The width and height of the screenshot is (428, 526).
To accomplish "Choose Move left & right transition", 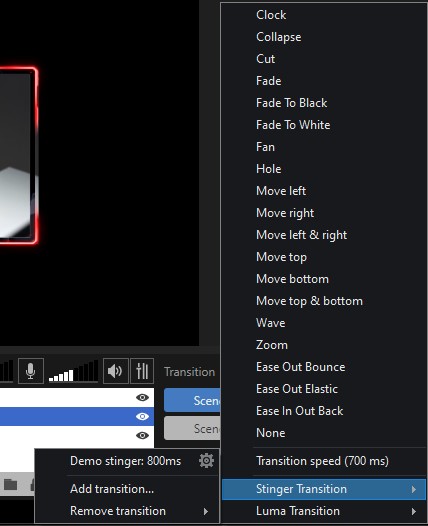I will 301,235.
